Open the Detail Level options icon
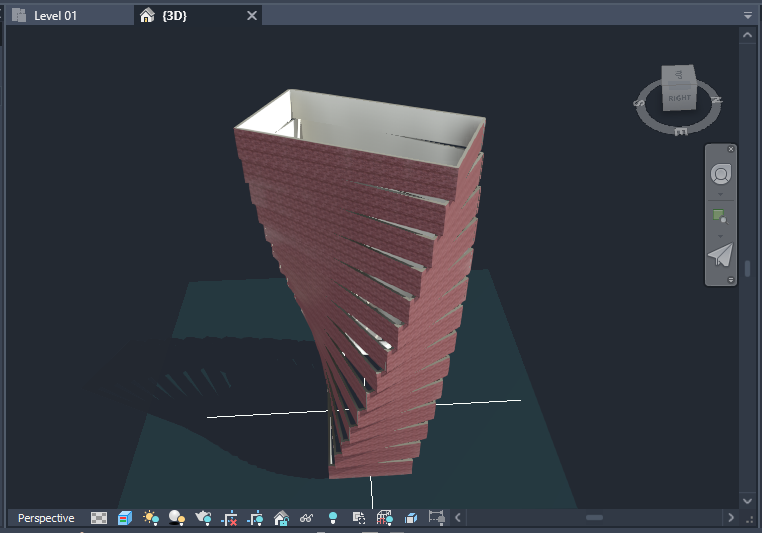Screen dimensions: 762x533 pyautogui.click(x=99, y=518)
